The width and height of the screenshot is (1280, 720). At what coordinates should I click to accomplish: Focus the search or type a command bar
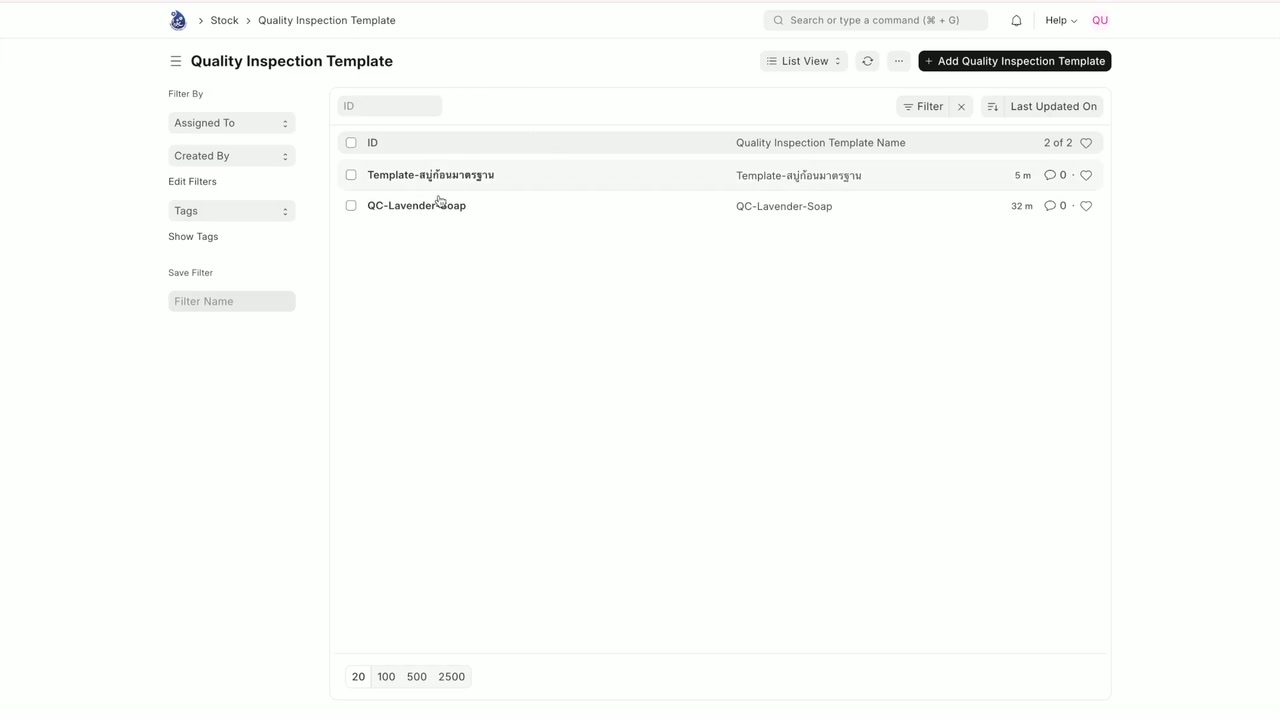coord(876,20)
